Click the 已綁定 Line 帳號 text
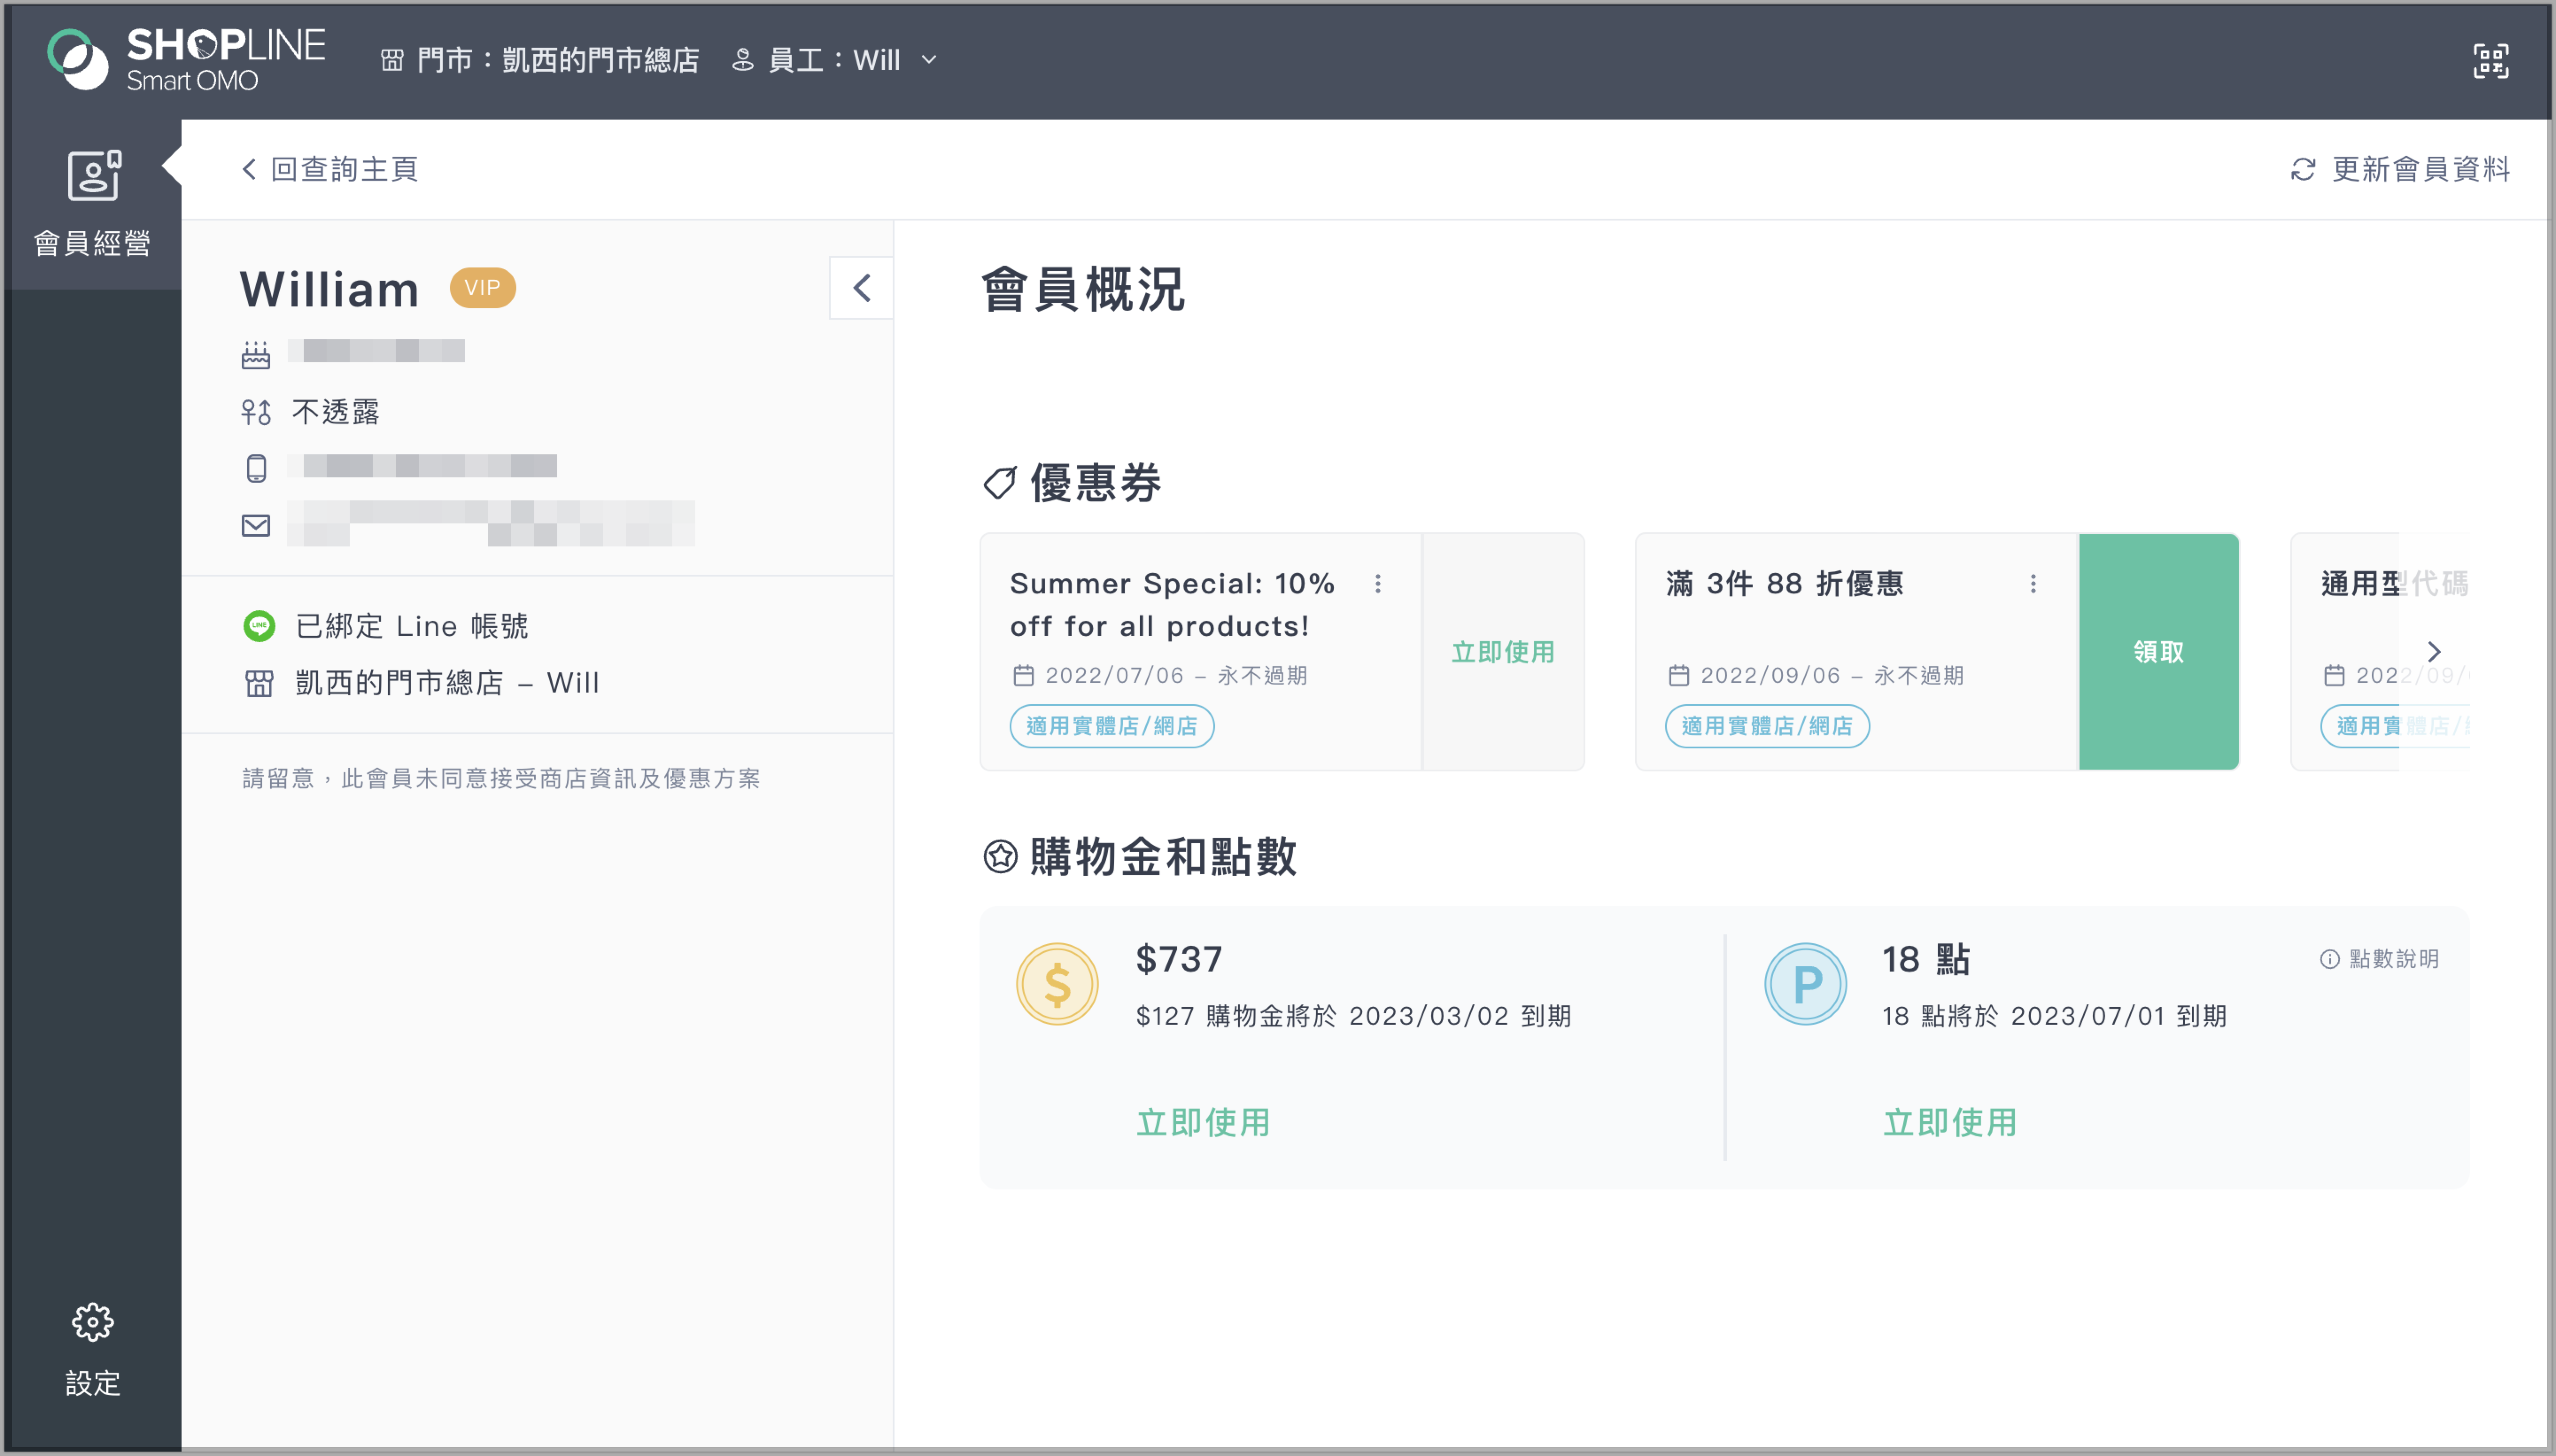The height and width of the screenshot is (1456, 2556). coord(412,626)
